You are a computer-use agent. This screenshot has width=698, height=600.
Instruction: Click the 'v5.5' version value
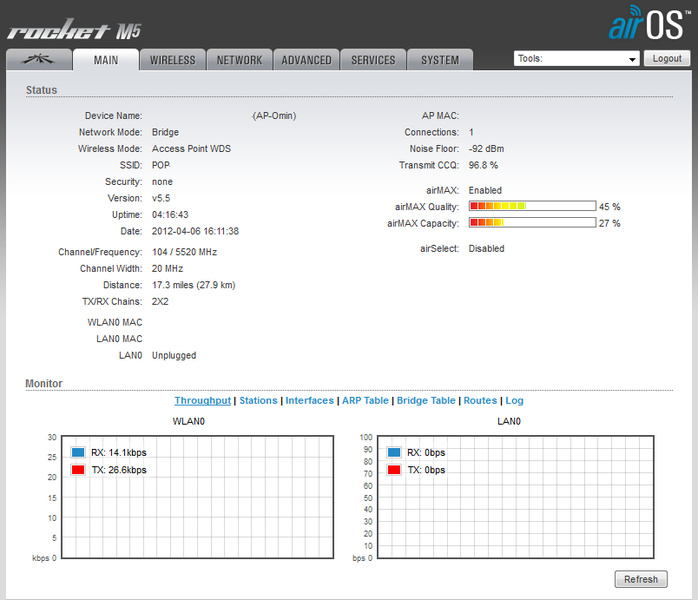(x=161, y=198)
